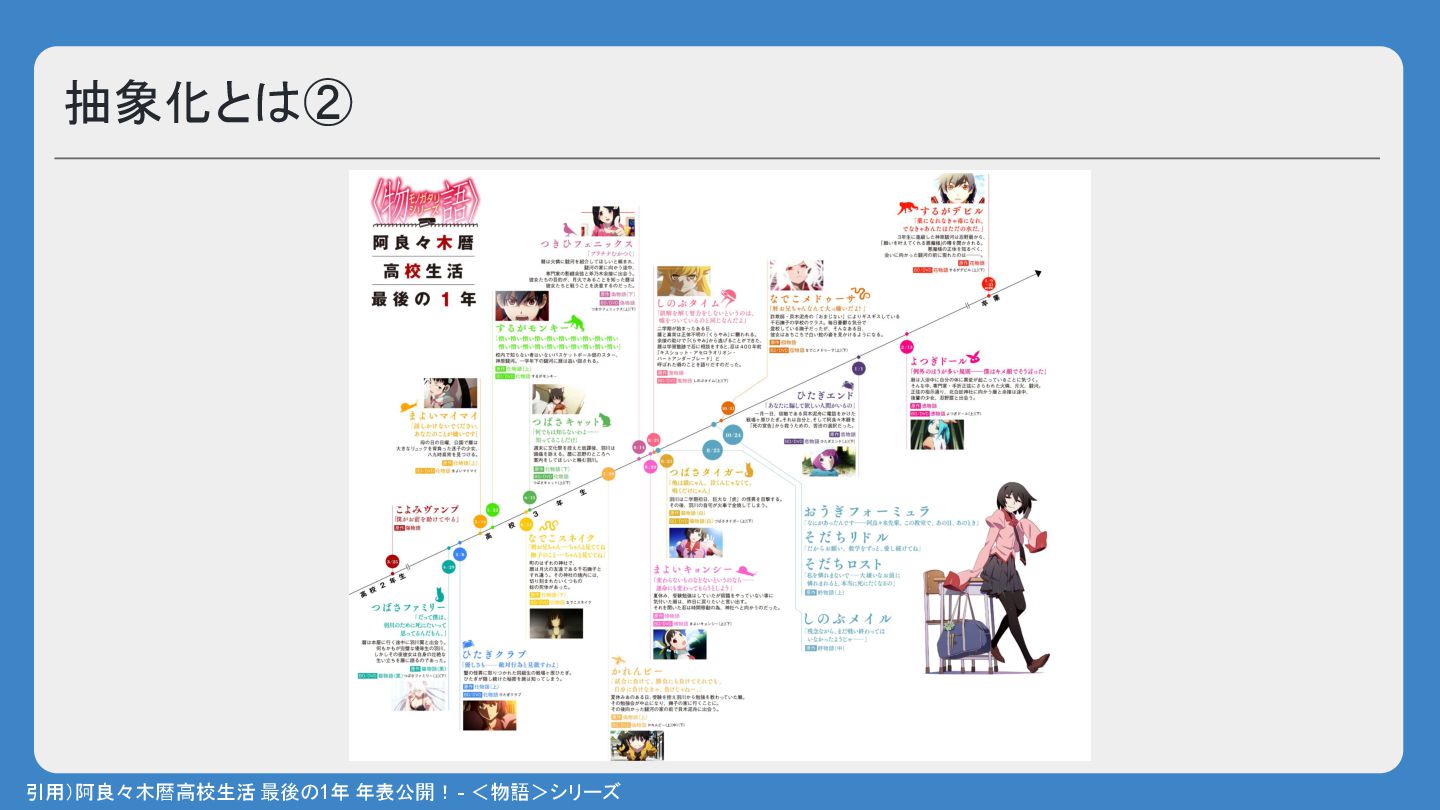Click the おうぎフォーミュラ heading

(866, 511)
